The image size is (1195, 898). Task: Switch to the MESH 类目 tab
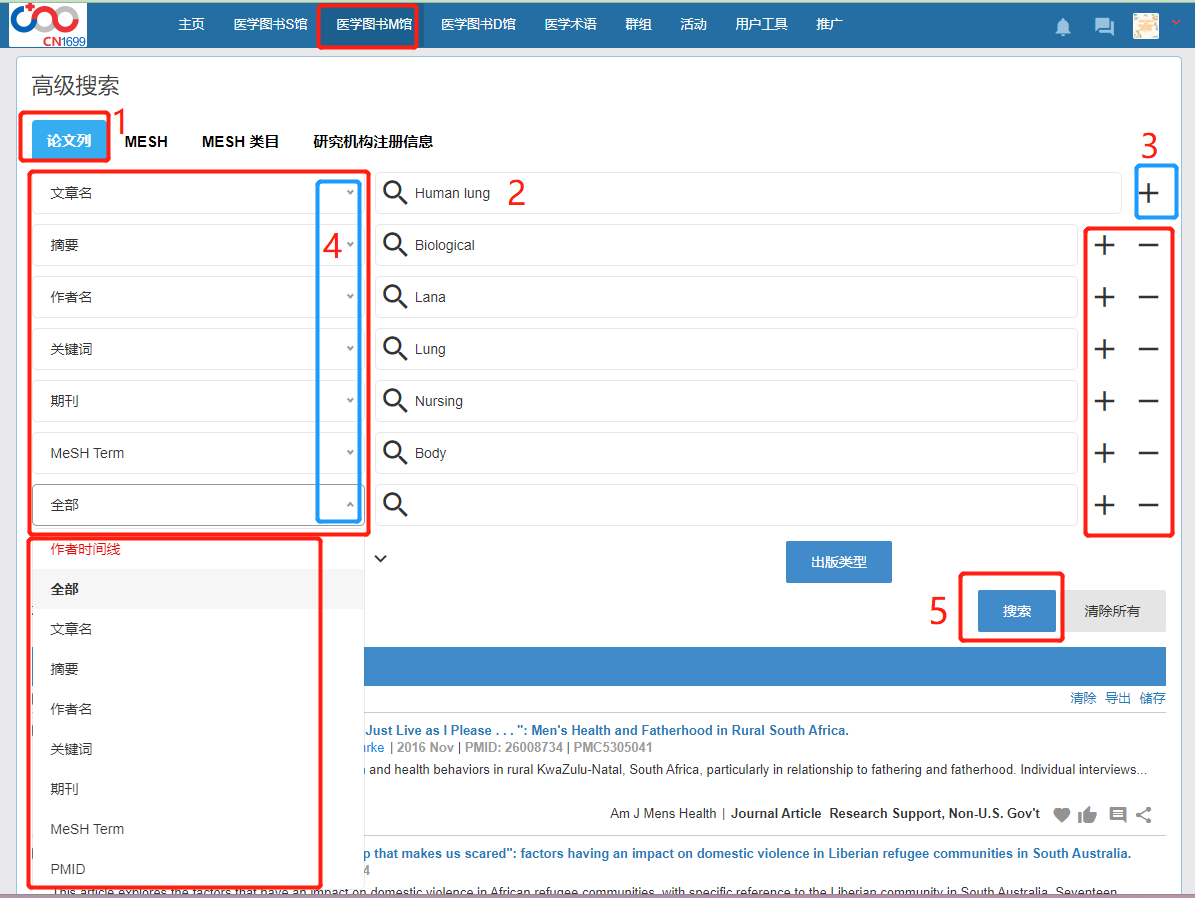click(x=240, y=142)
